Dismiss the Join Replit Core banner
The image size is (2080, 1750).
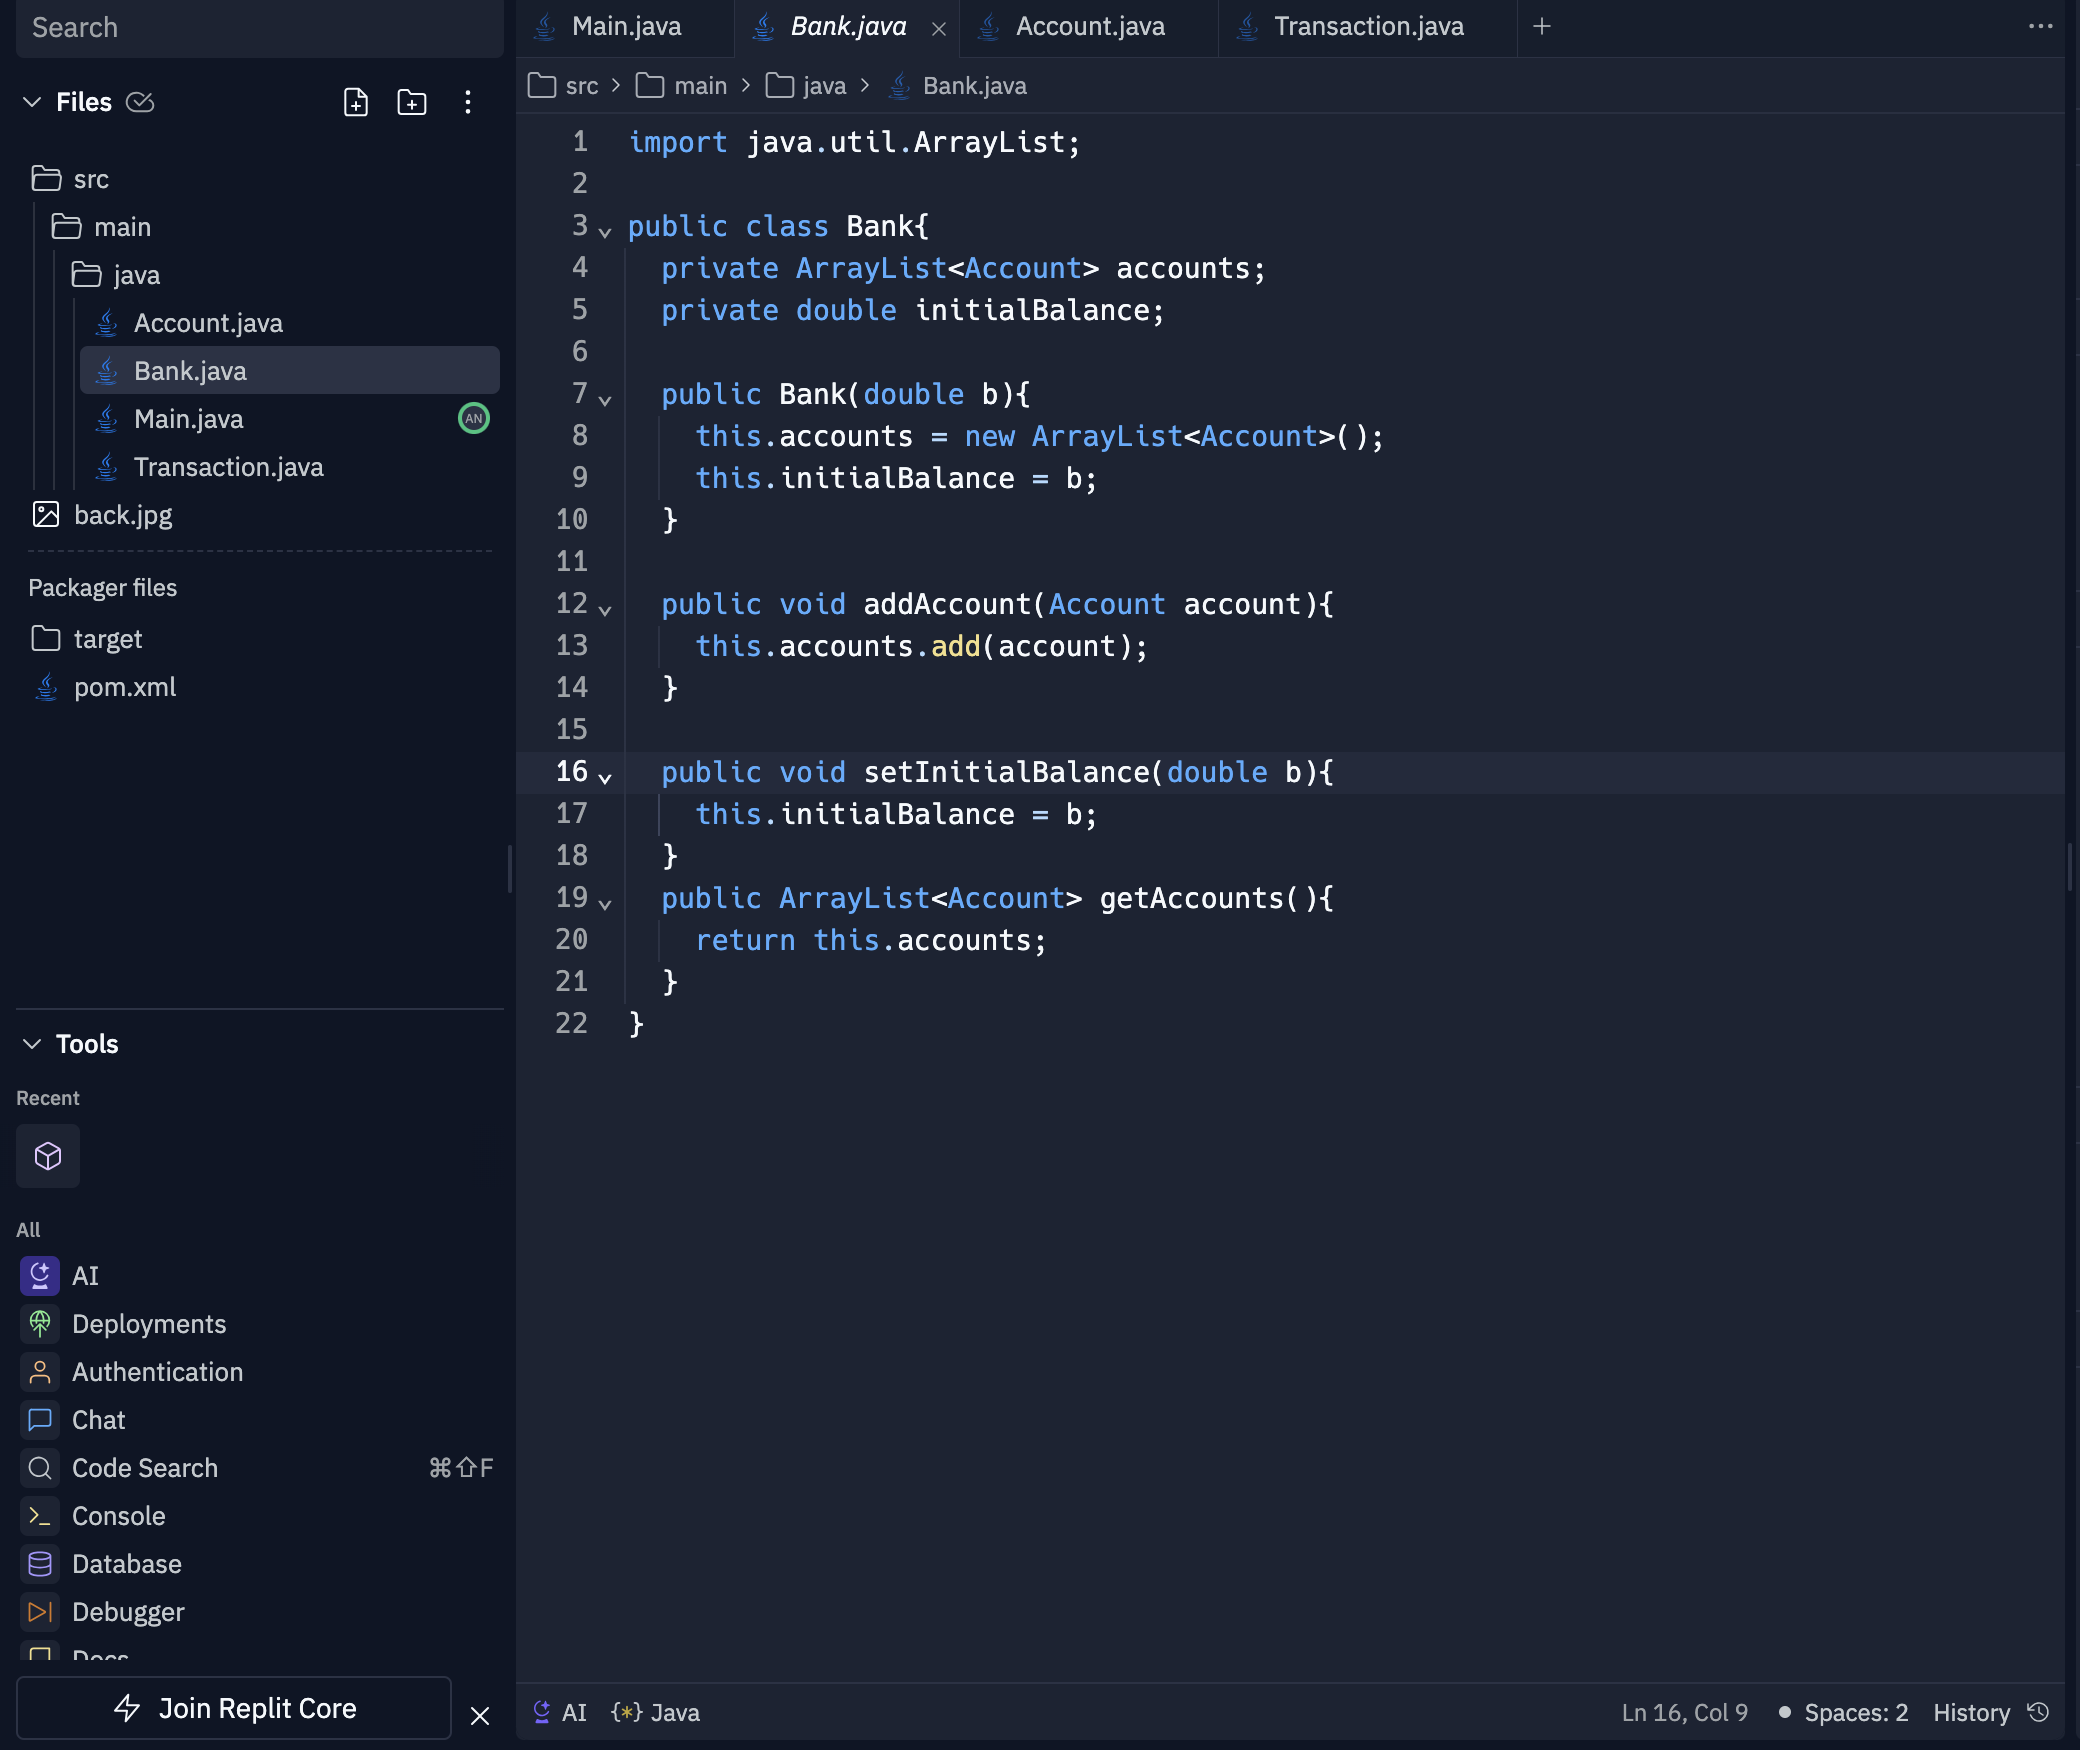coord(480,1716)
